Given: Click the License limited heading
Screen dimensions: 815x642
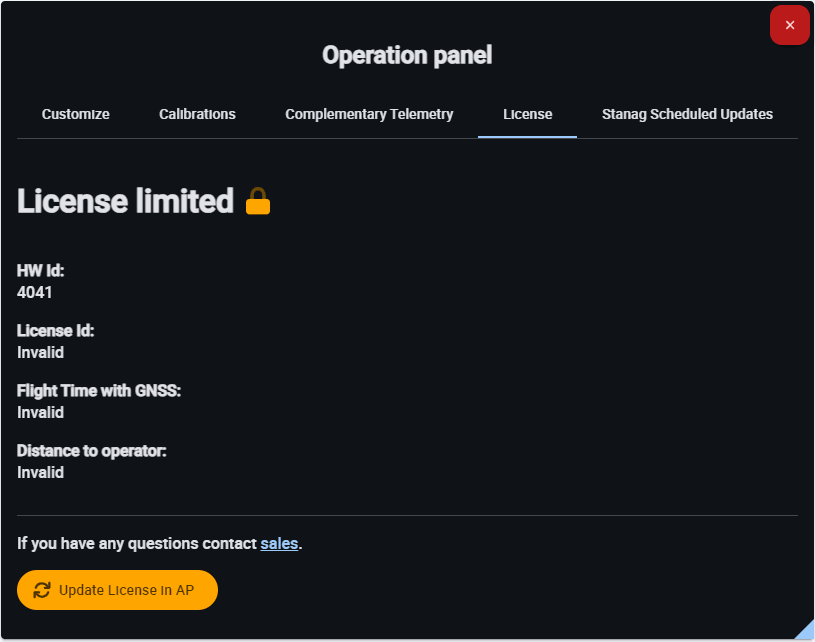Looking at the screenshot, I should point(125,201).
